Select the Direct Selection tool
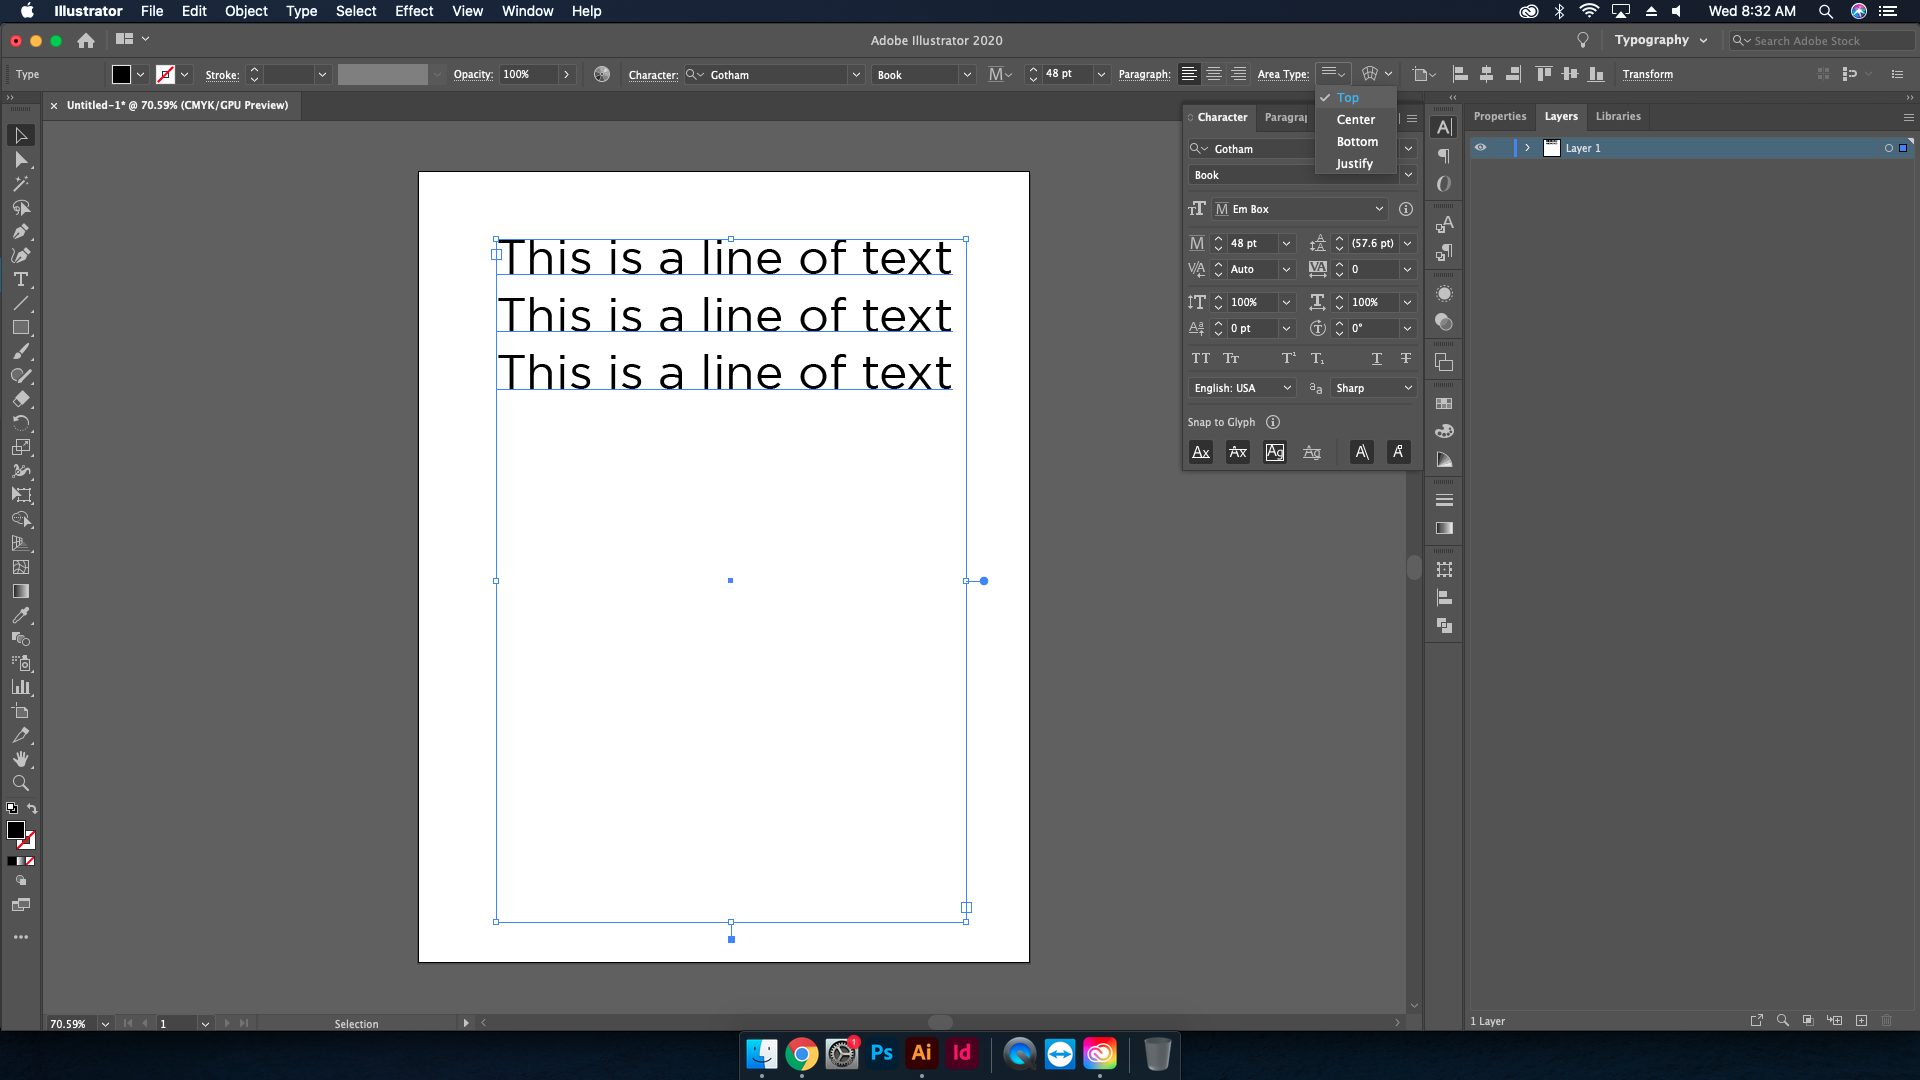 [20, 160]
